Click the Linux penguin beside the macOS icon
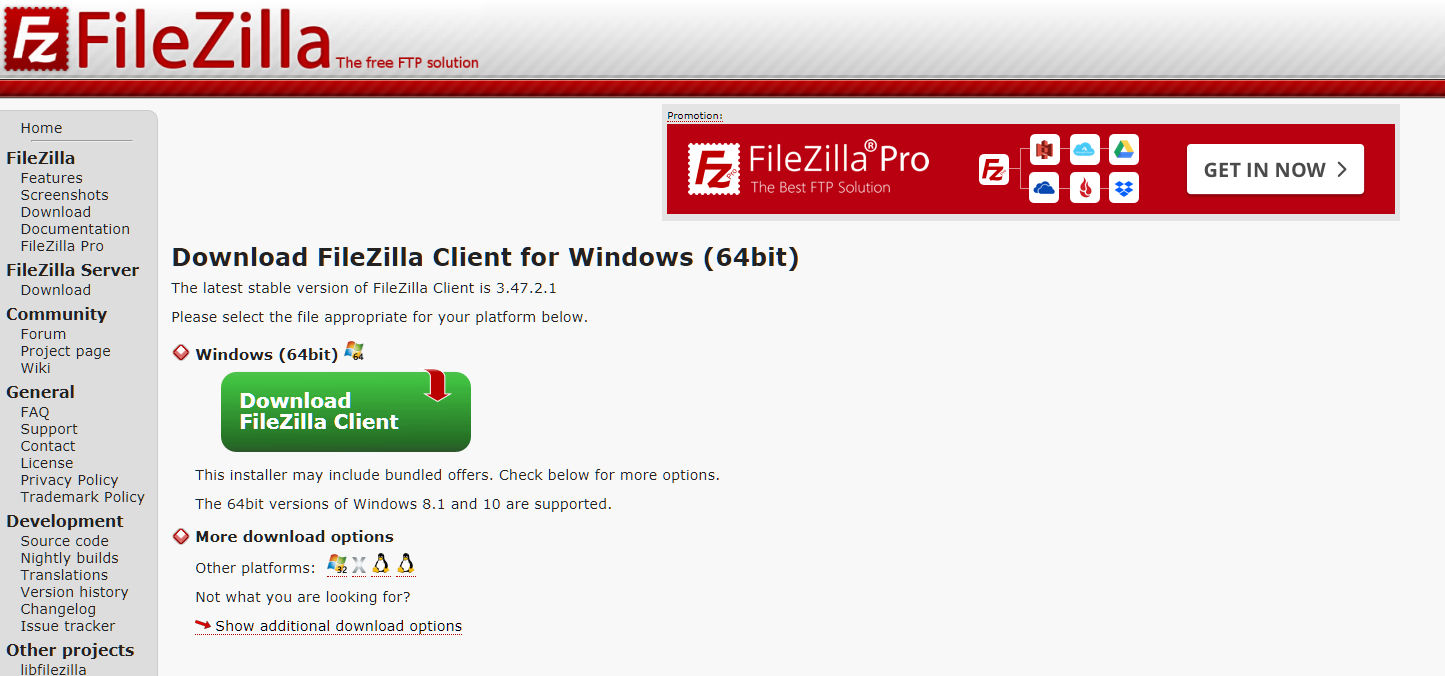The image size is (1445, 676). [x=381, y=565]
